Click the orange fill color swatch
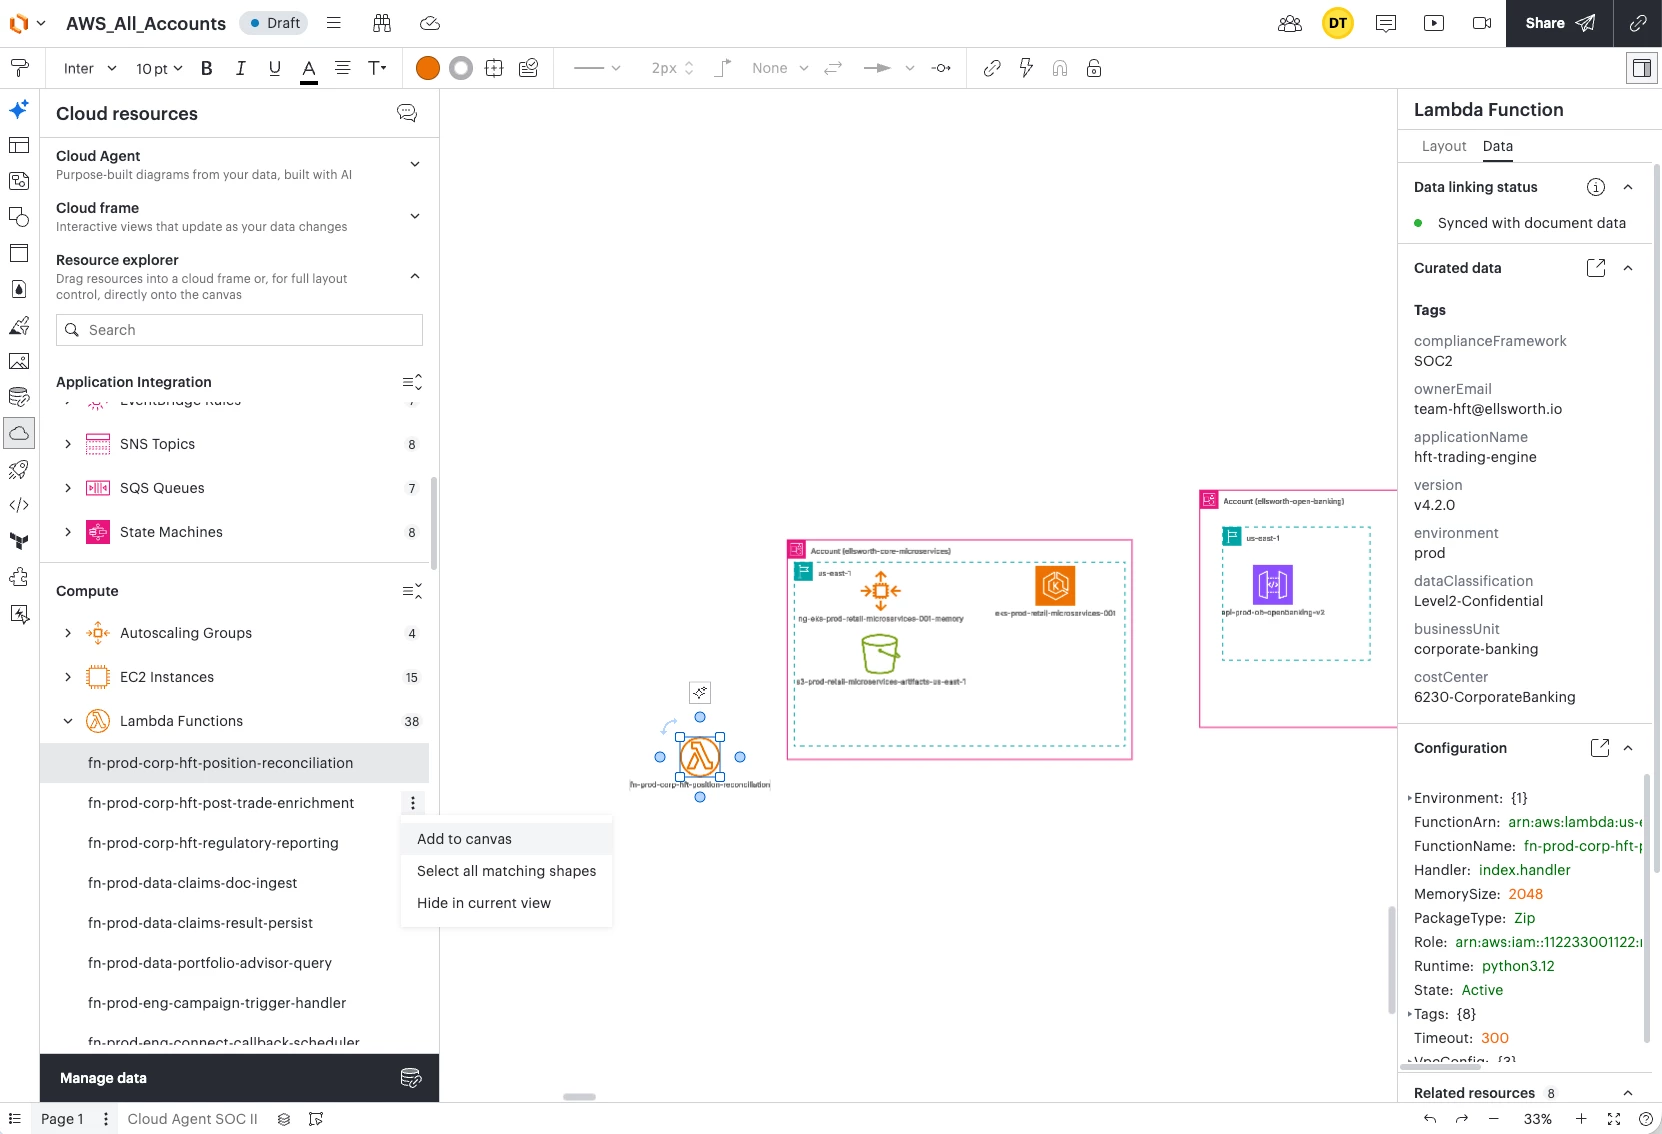The image size is (1662, 1134). tap(428, 68)
